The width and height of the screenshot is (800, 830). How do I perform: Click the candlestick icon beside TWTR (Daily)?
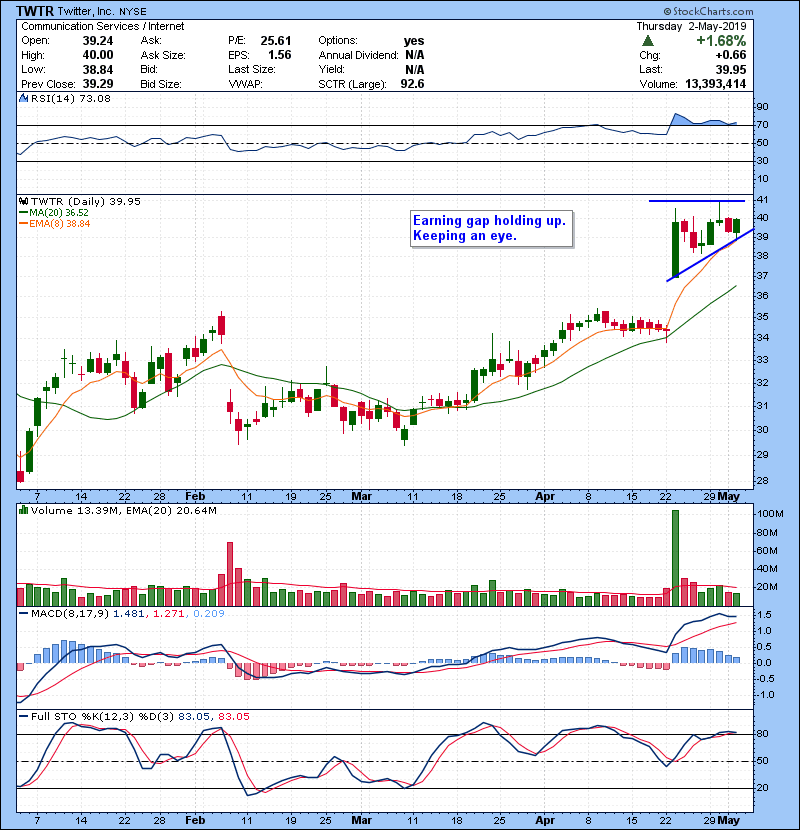[23, 201]
